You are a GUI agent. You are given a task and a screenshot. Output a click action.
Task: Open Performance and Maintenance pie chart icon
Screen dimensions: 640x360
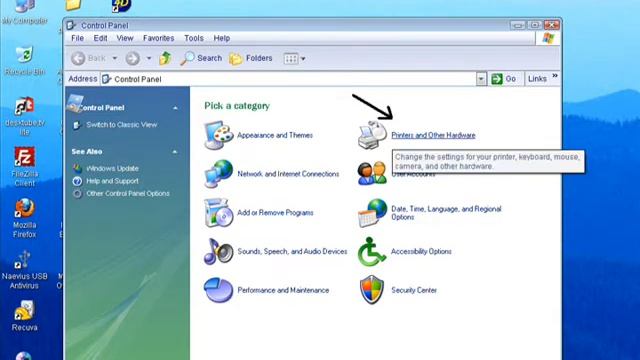click(218, 290)
